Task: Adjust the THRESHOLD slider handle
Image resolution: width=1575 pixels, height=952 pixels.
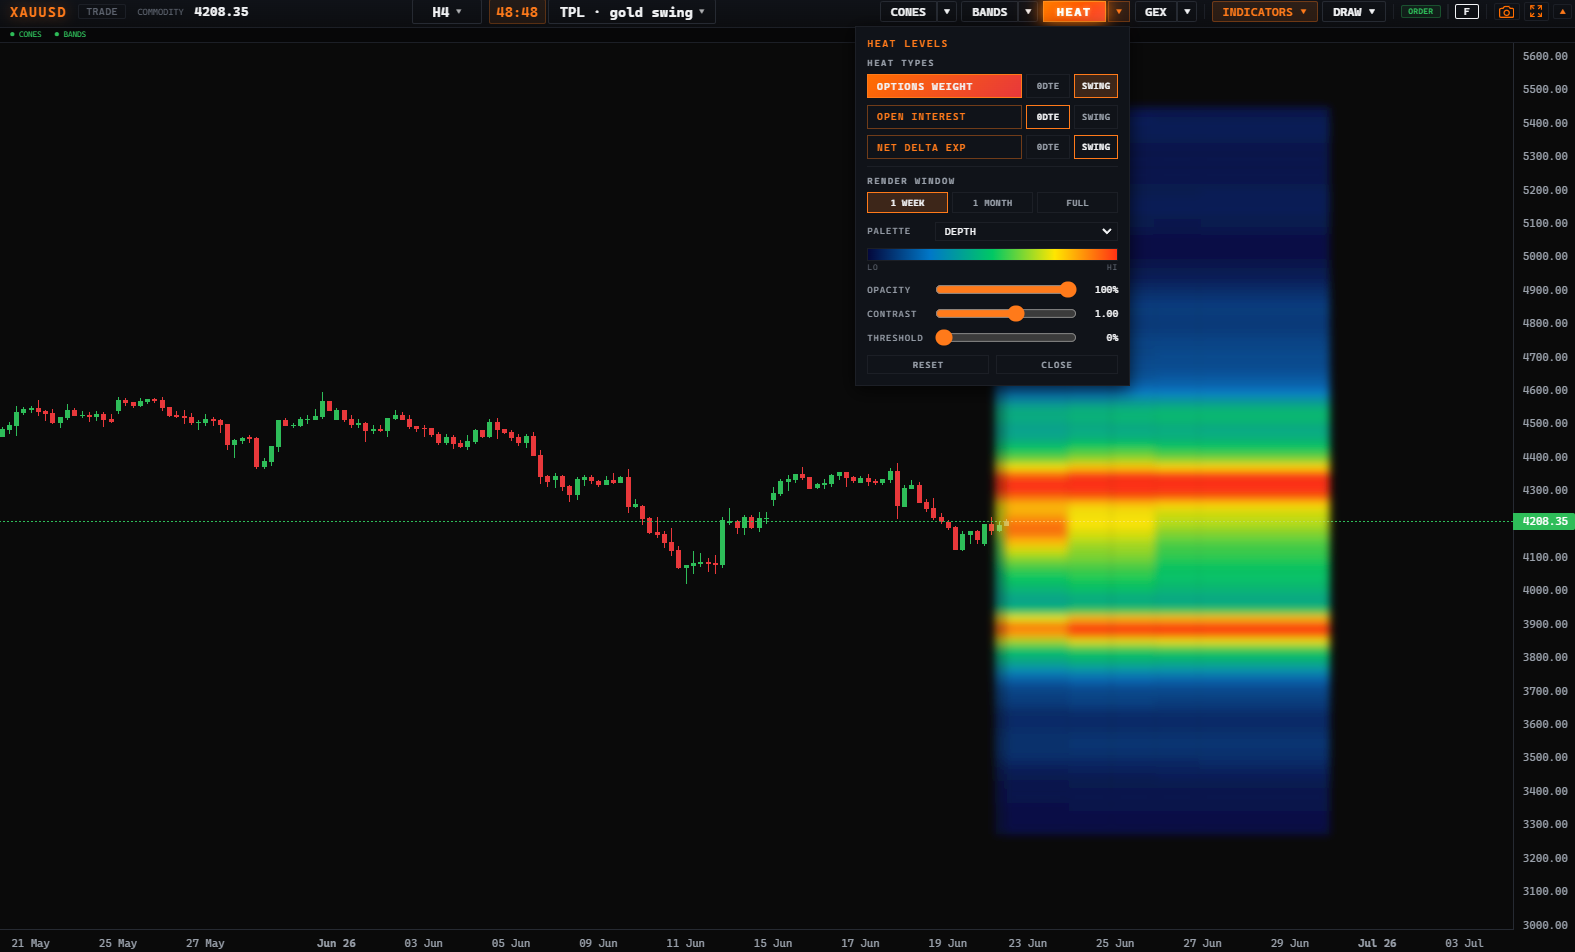Action: [x=944, y=338]
